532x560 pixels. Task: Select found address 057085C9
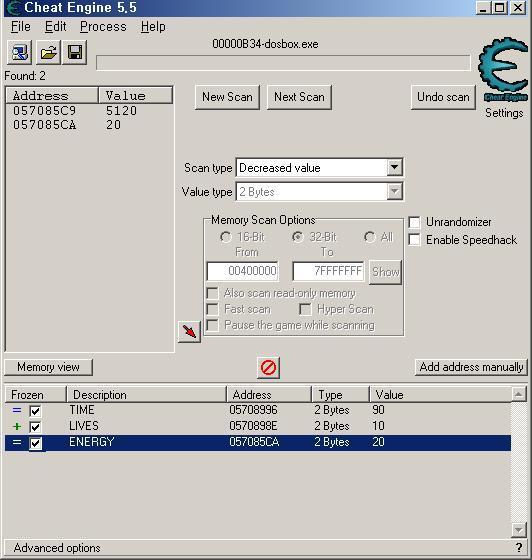click(44, 111)
